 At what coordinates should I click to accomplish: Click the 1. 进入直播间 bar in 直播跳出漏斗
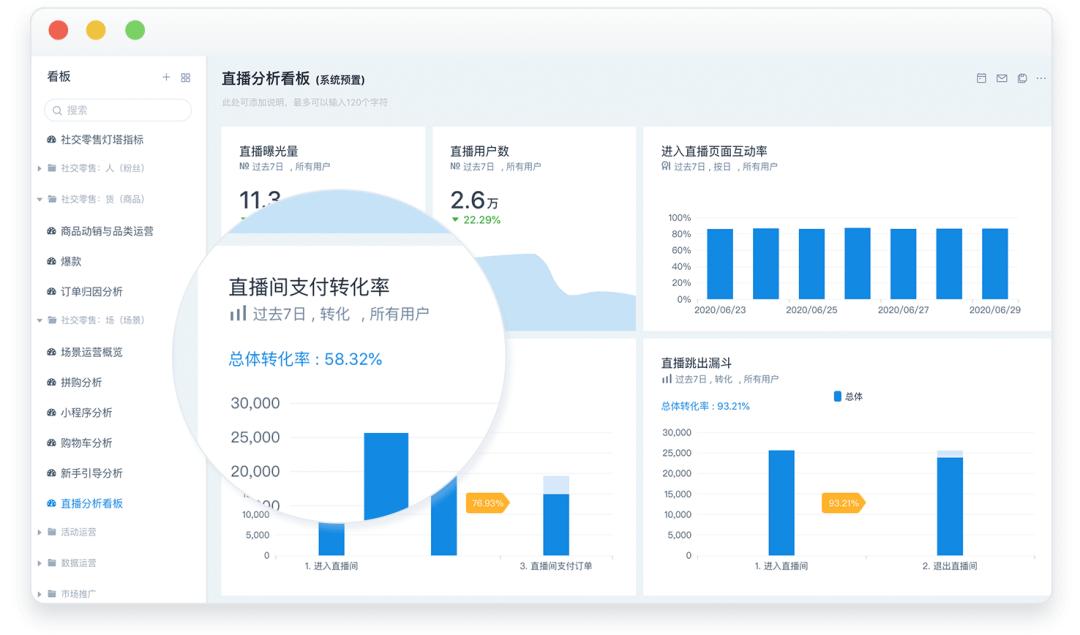tap(781, 503)
